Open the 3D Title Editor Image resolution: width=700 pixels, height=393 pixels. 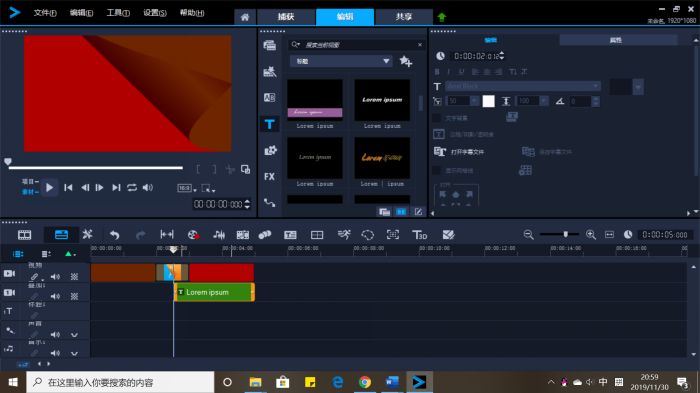[420, 235]
